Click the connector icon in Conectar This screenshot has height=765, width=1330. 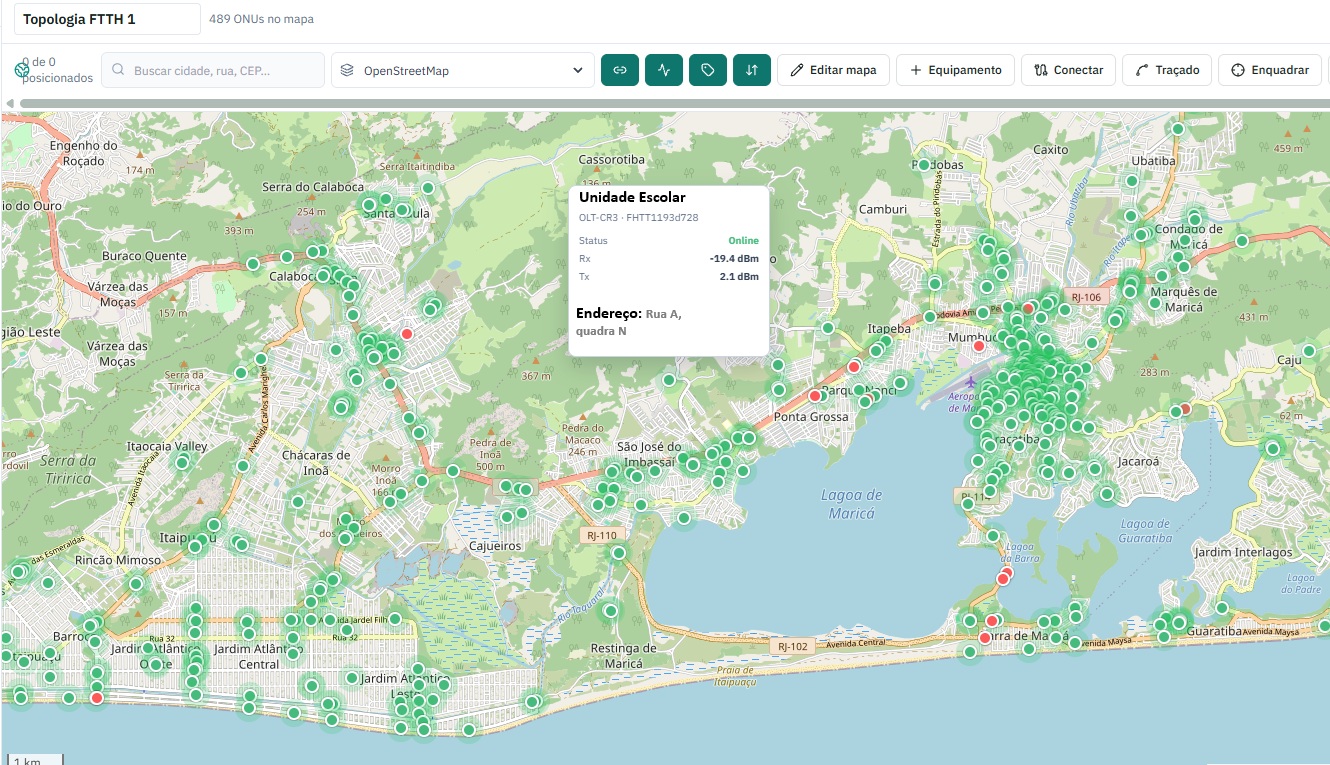pos(1041,70)
